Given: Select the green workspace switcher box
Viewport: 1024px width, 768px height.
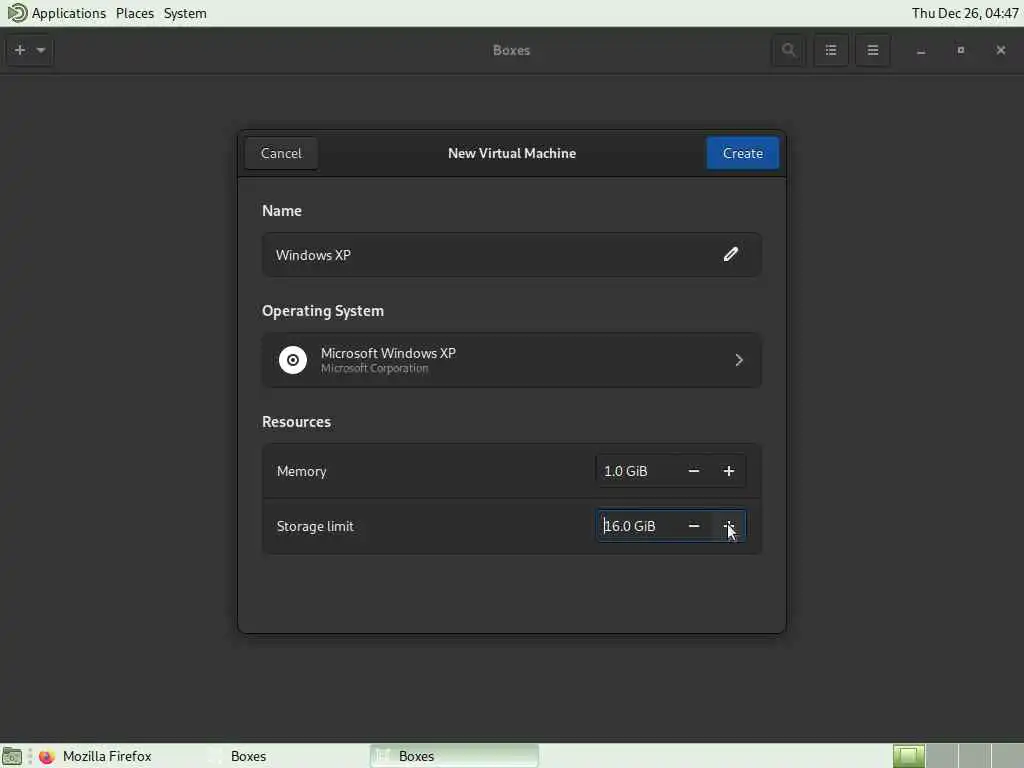Looking at the screenshot, I should tap(908, 756).
